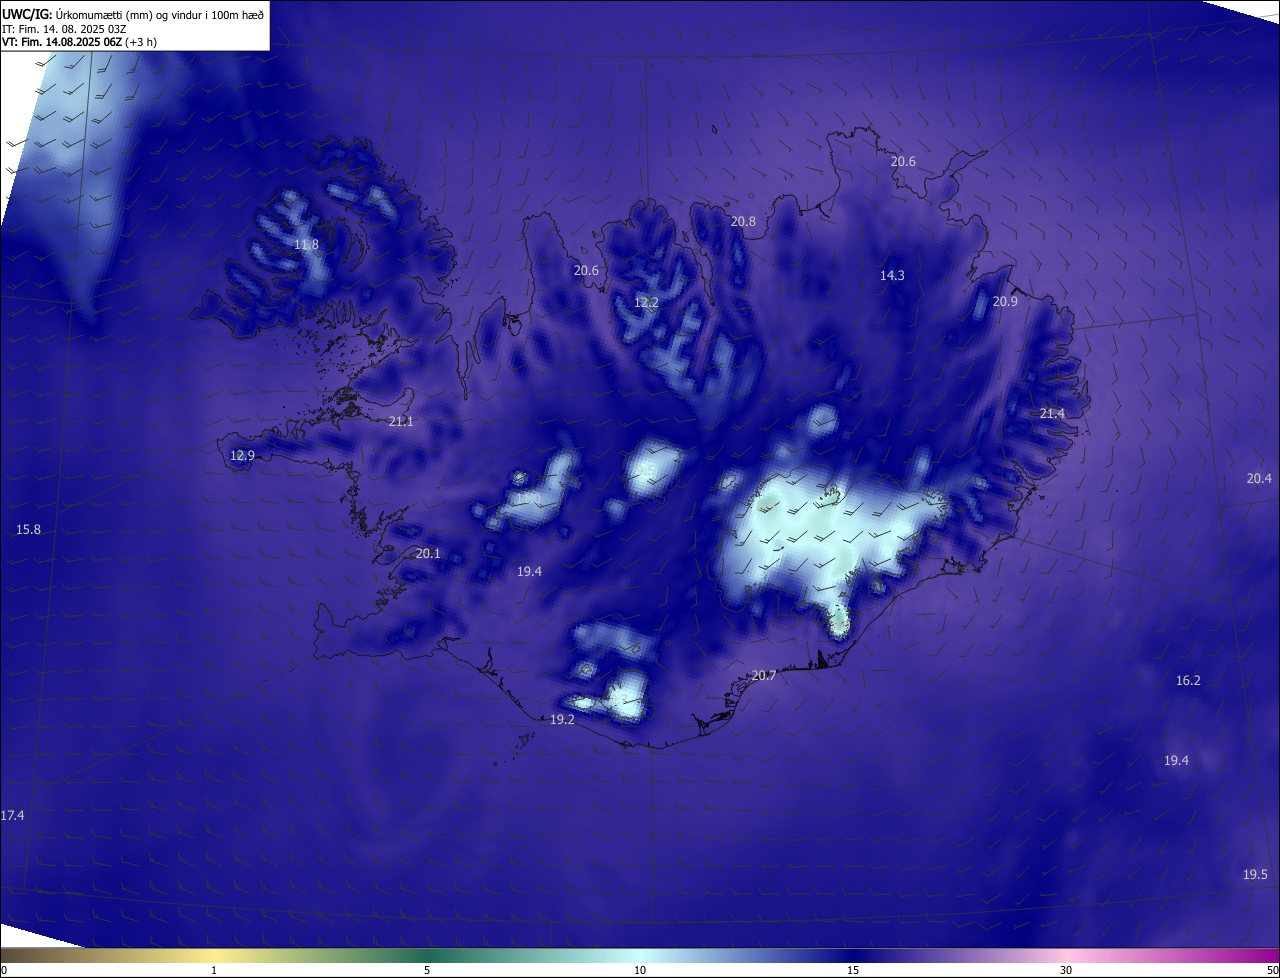Click the 20.7 value on the south coast
1280x978 pixels.
[x=763, y=676]
